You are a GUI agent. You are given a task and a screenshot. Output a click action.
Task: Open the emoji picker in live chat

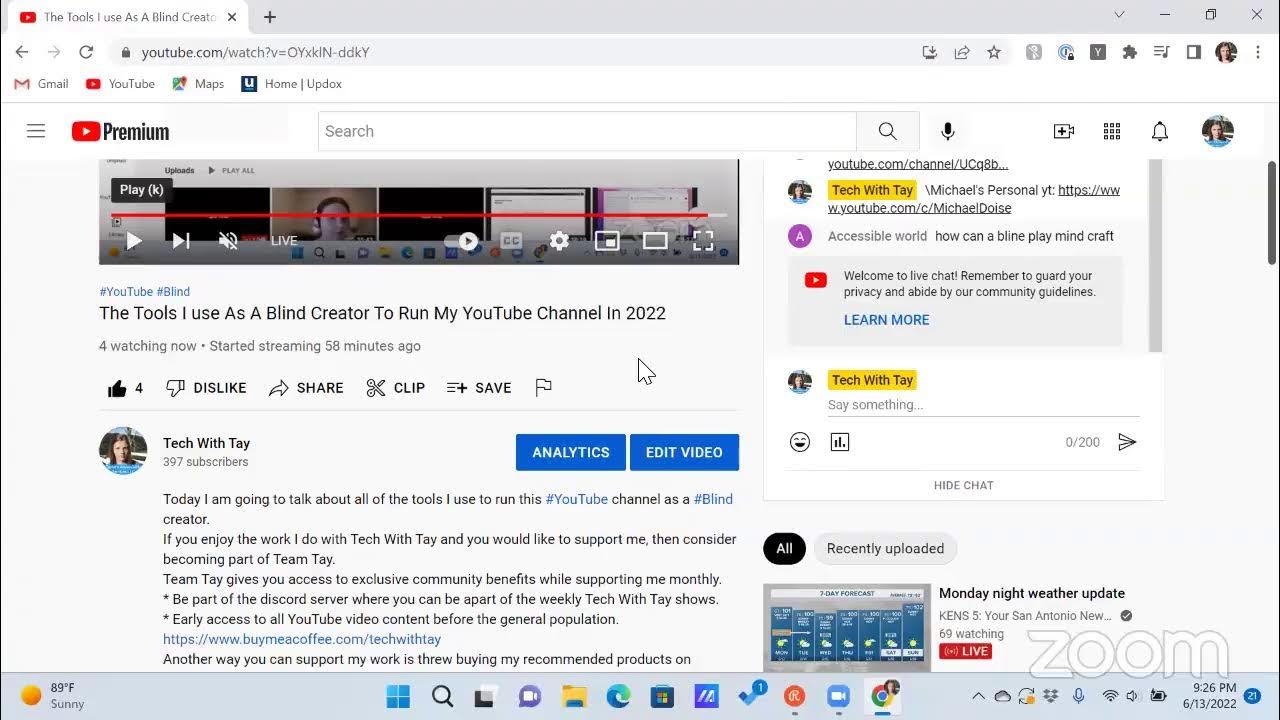coord(799,441)
